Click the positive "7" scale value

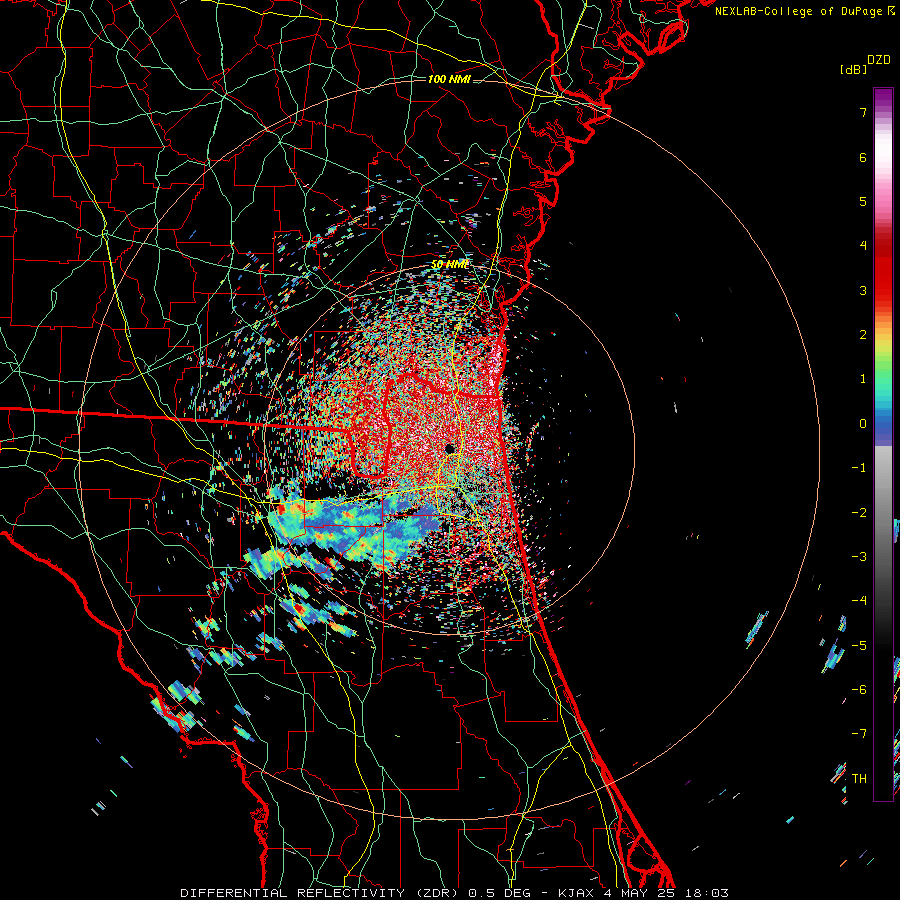[x=863, y=112]
